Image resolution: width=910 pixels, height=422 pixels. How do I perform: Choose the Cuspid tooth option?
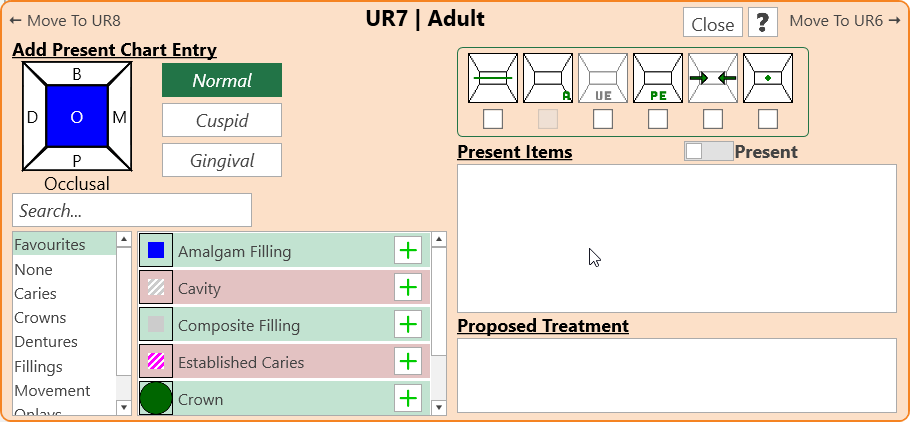point(222,120)
